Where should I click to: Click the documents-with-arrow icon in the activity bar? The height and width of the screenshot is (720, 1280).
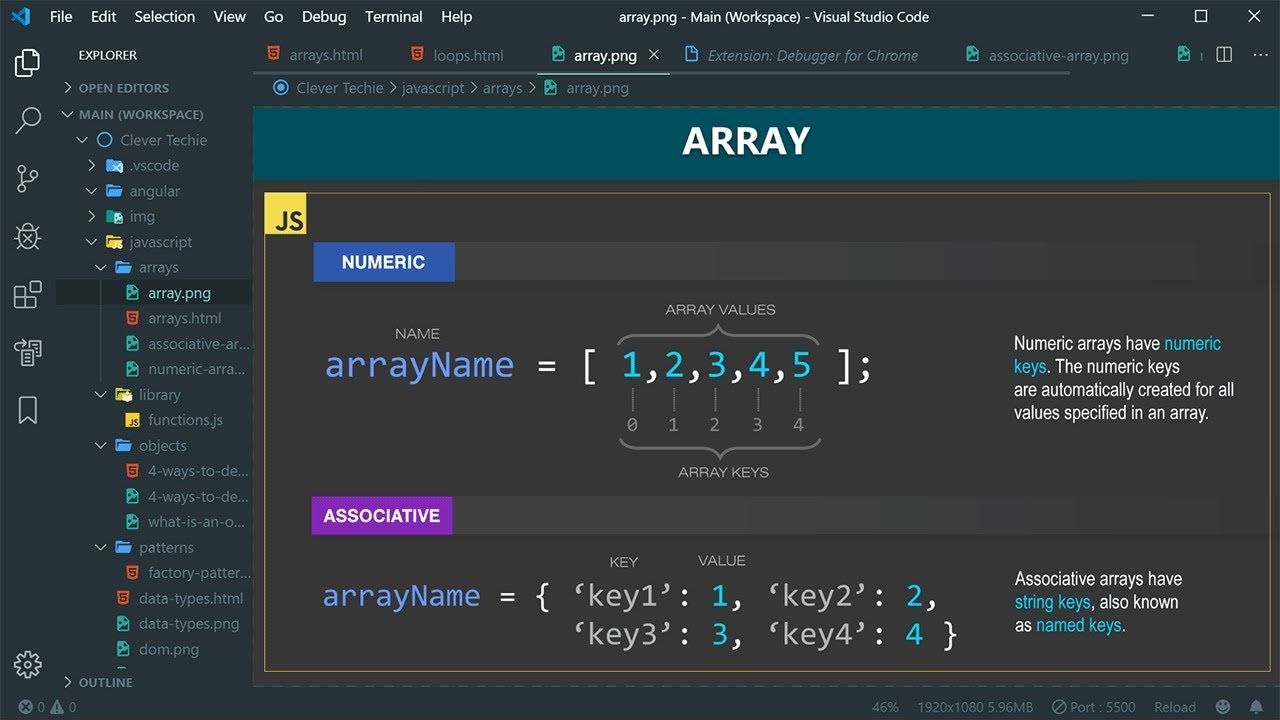click(27, 352)
